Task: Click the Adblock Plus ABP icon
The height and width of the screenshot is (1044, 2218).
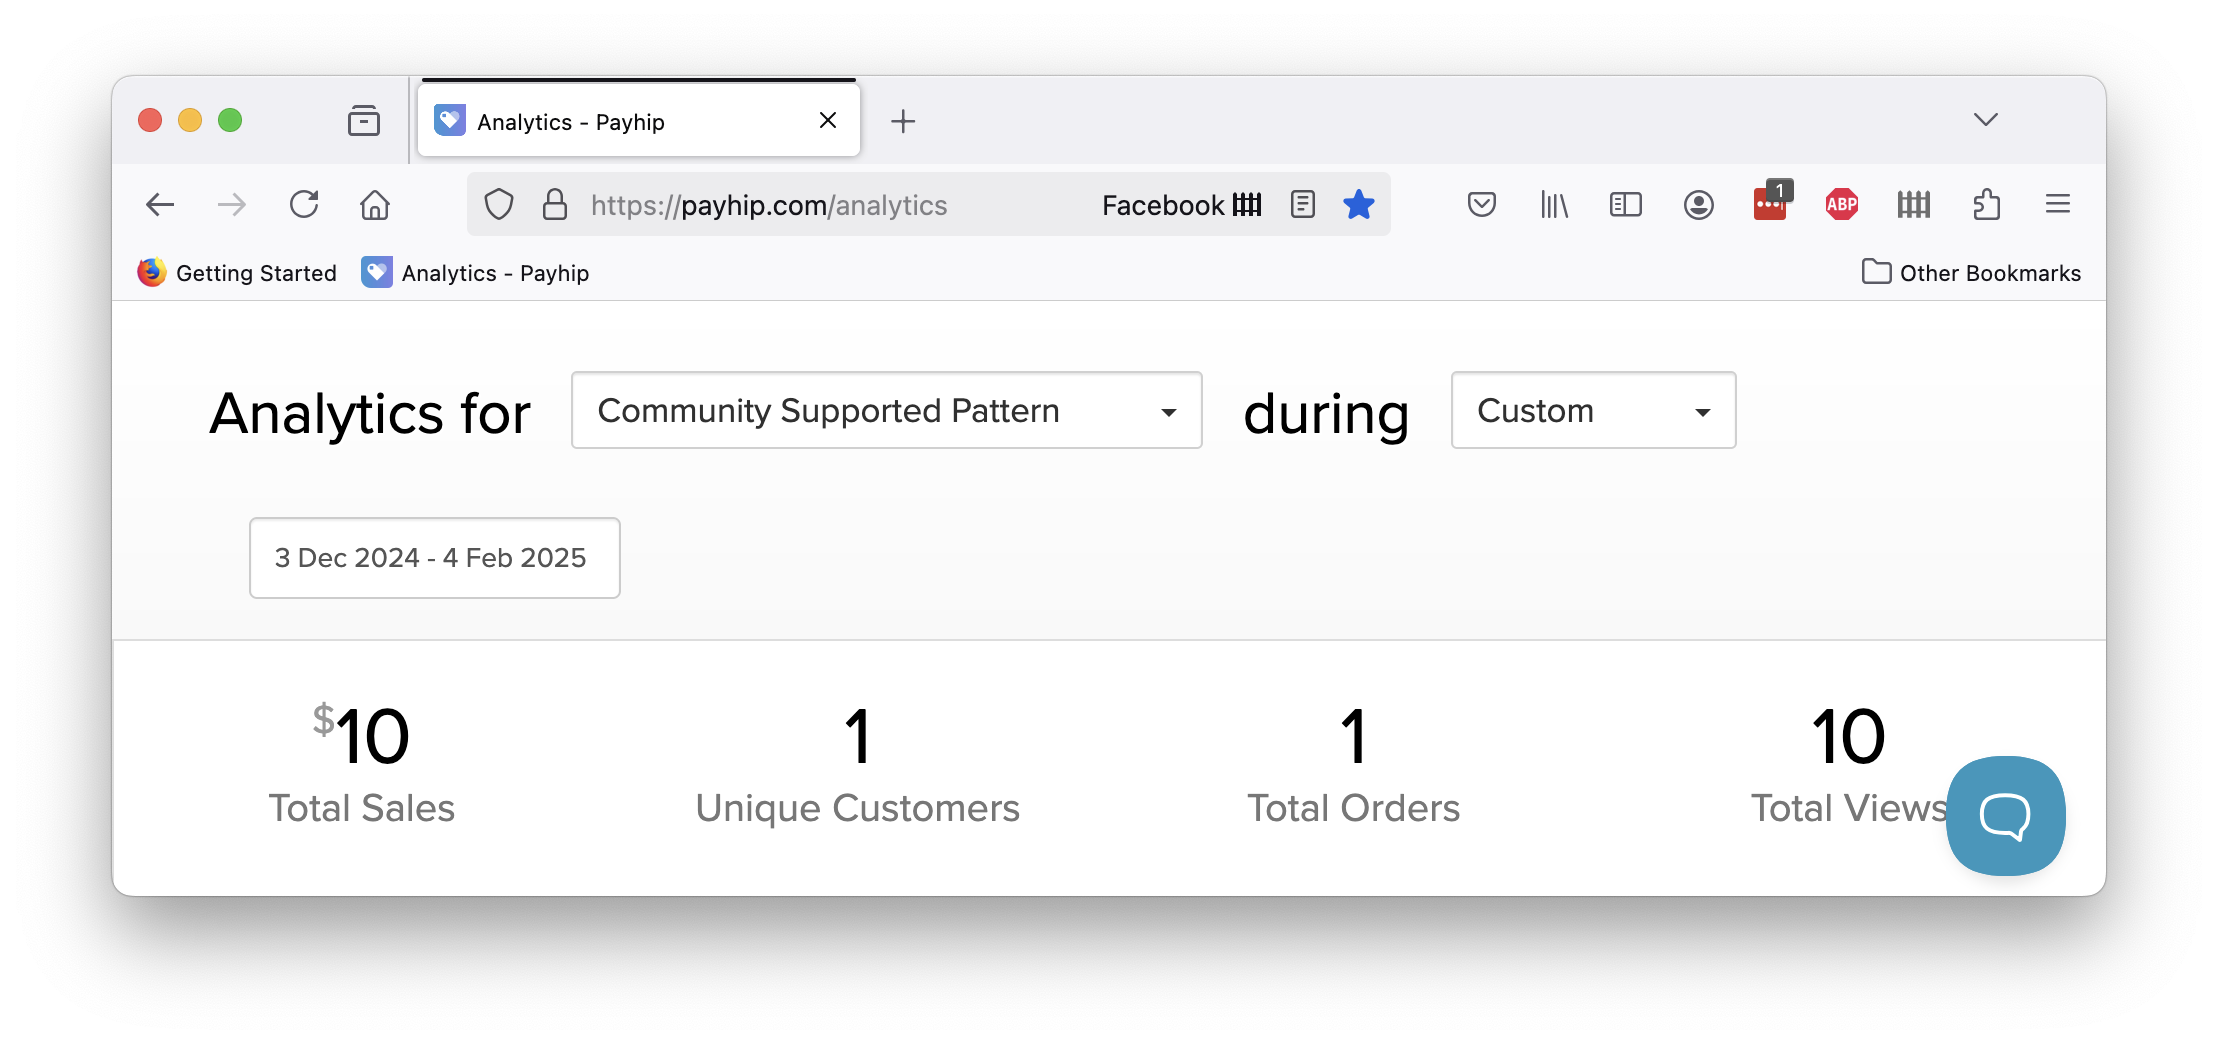Action: (x=1841, y=205)
